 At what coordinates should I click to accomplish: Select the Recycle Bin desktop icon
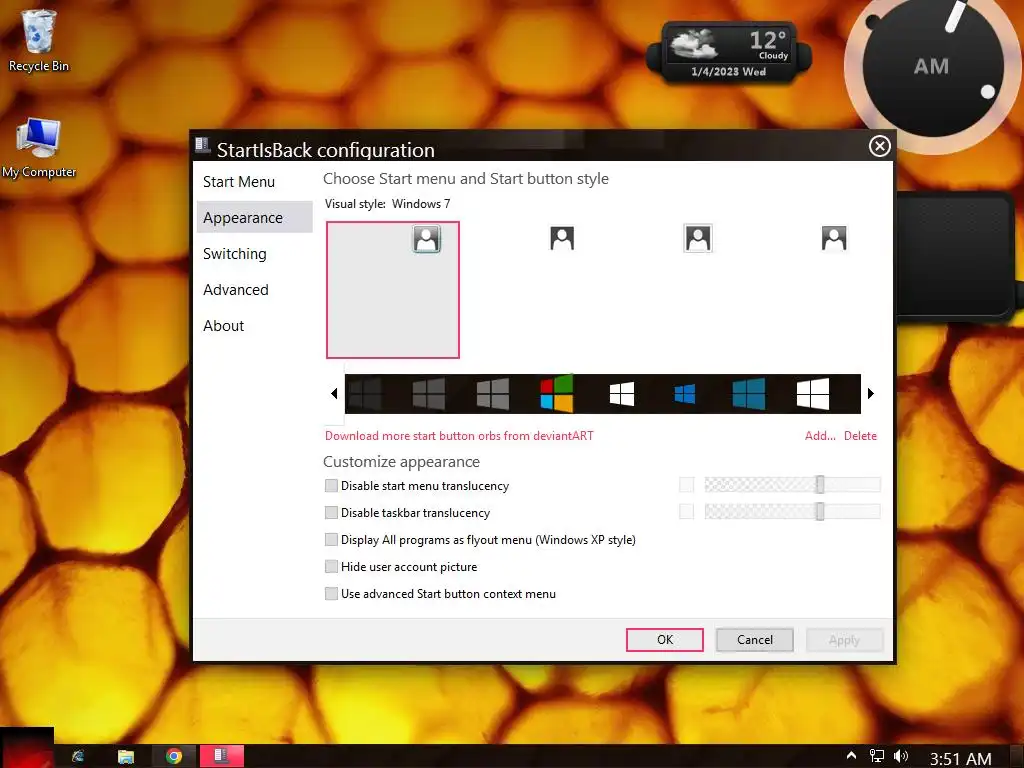point(39,41)
